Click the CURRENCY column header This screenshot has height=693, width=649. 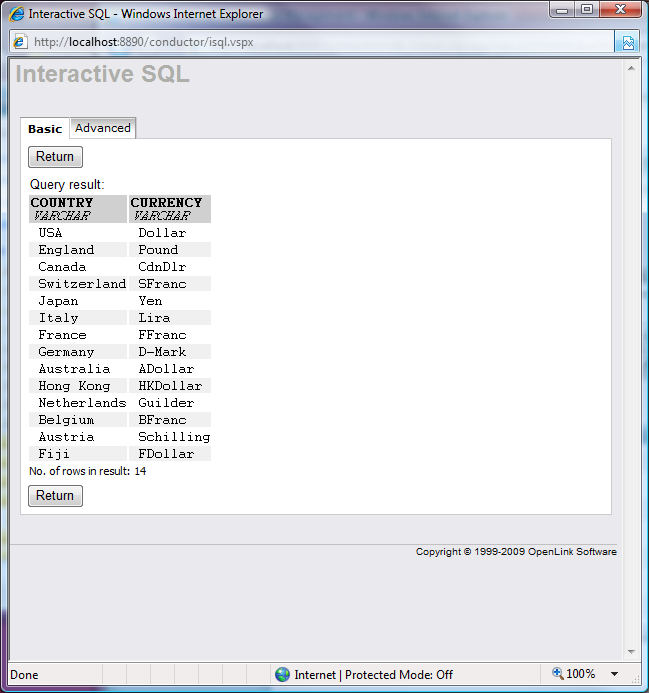click(166, 203)
